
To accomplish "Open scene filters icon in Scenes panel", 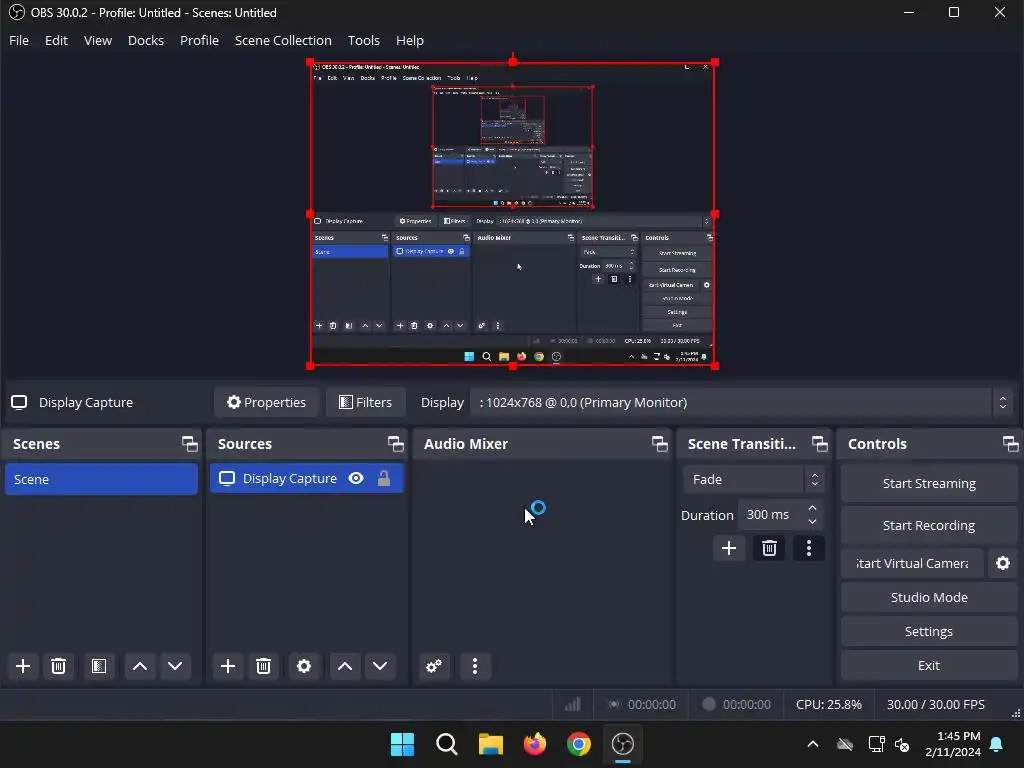I will 99,666.
